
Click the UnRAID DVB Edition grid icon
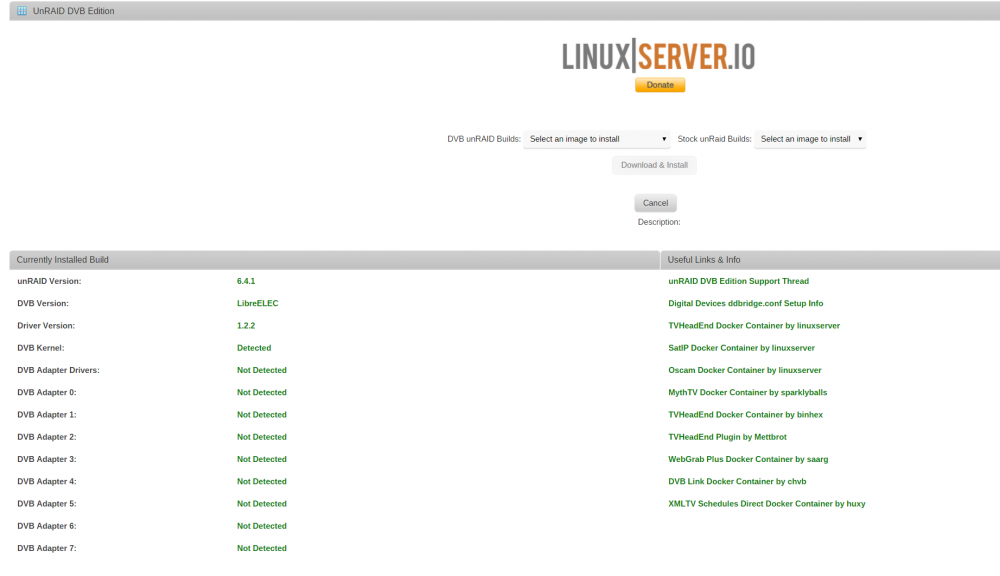point(22,11)
